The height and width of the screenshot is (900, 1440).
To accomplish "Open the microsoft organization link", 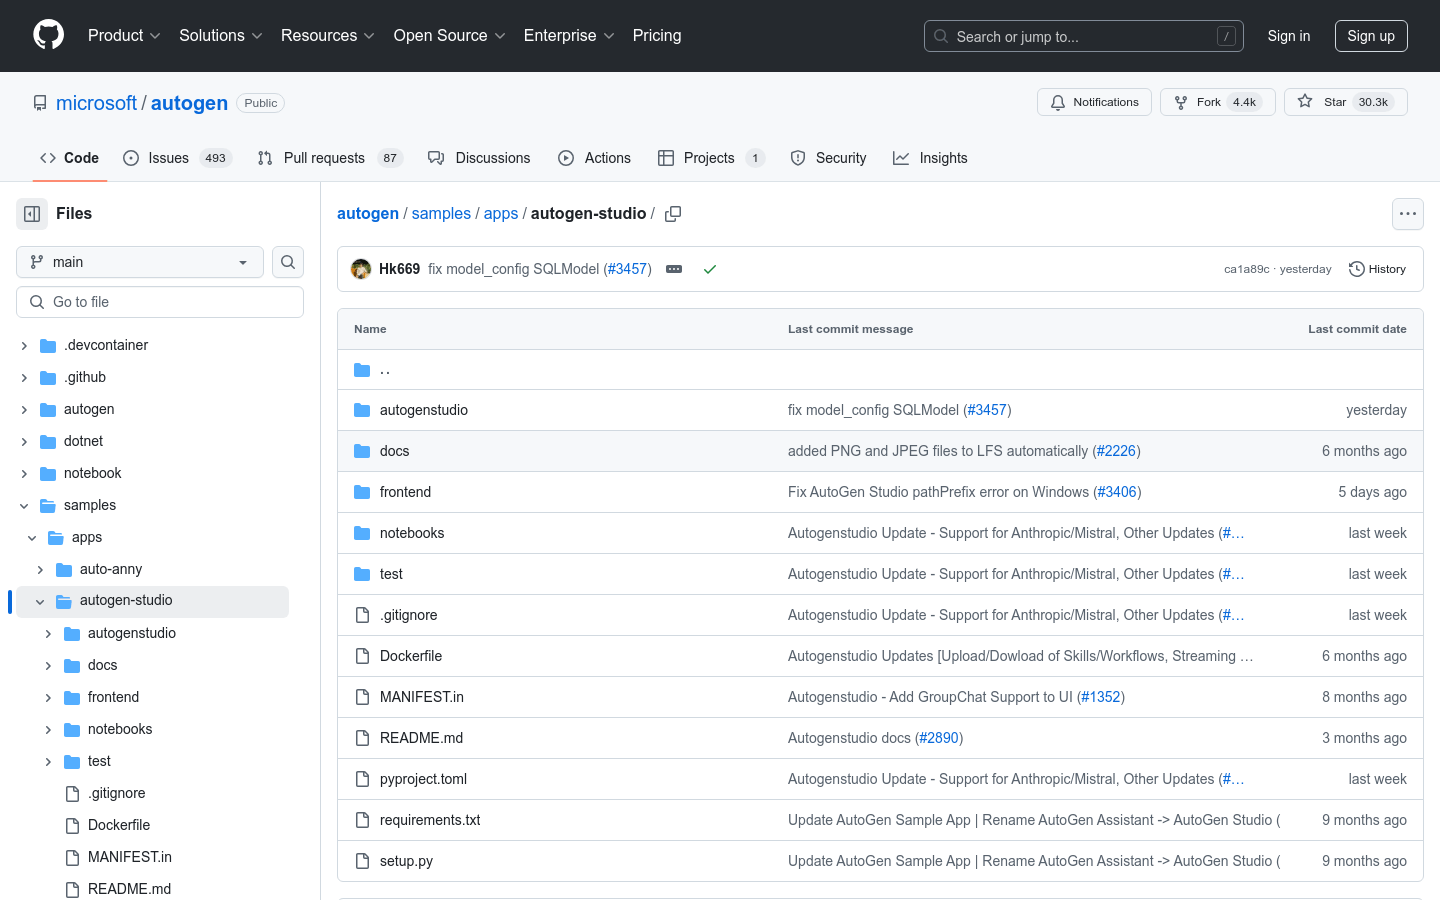I will coord(96,103).
